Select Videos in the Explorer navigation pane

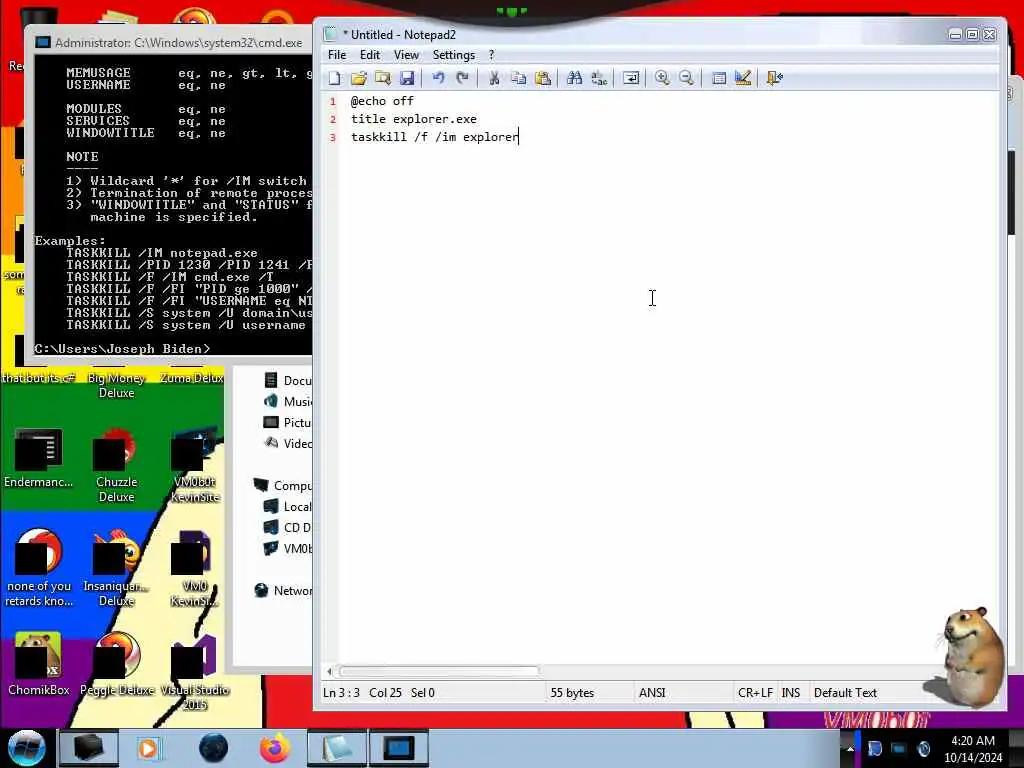click(x=288, y=443)
